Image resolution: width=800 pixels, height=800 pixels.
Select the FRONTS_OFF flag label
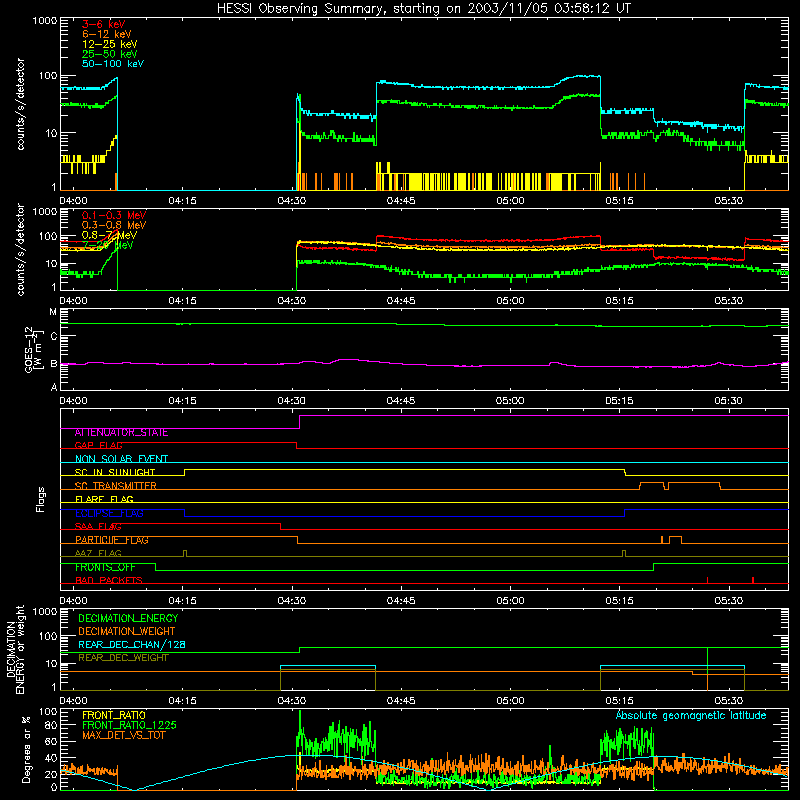click(105, 567)
